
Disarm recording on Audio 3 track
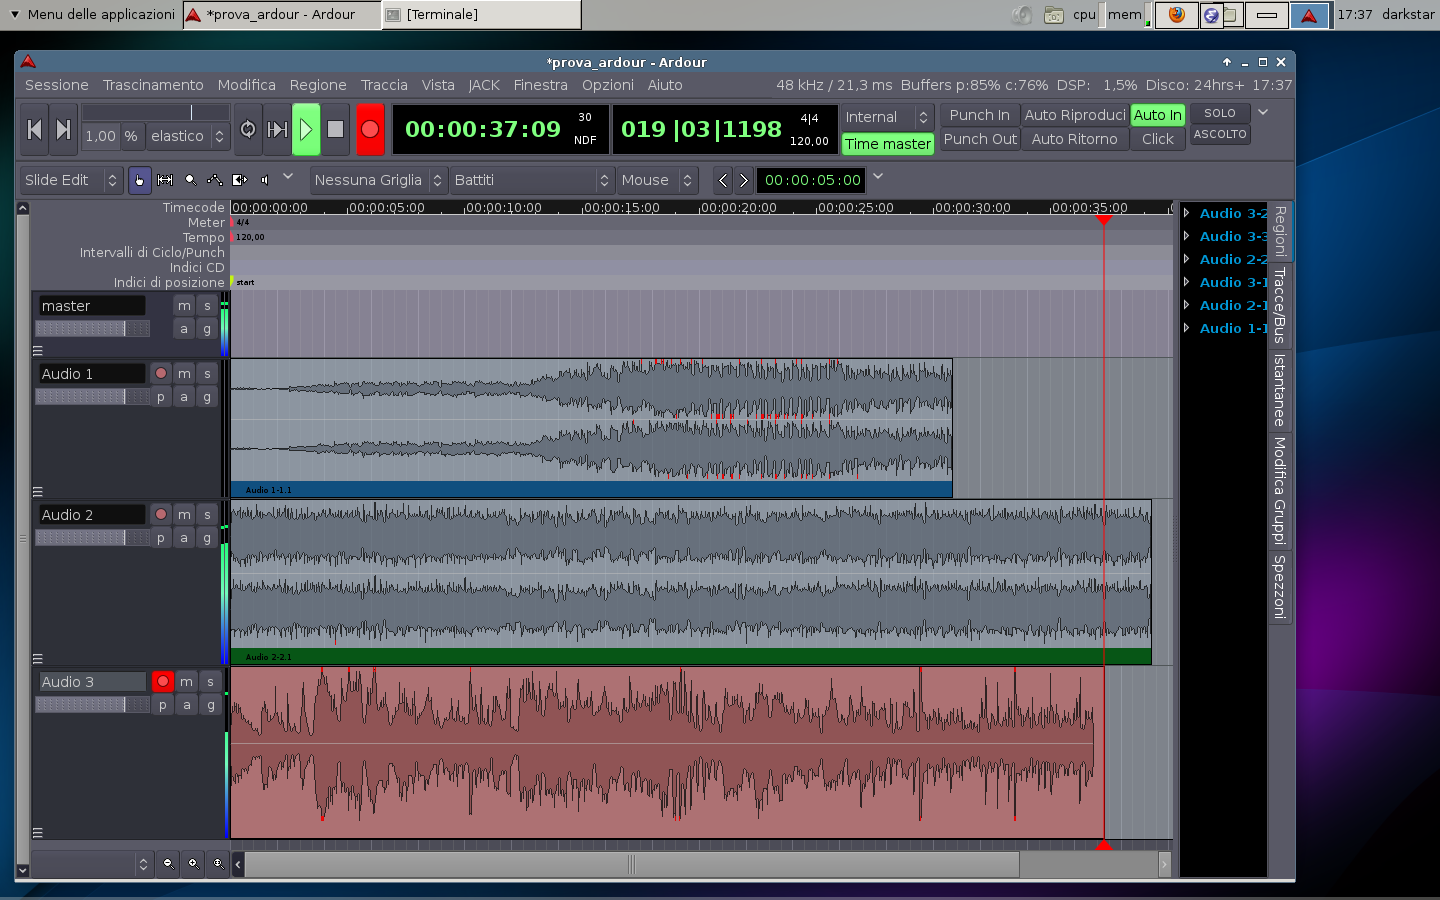coord(162,681)
